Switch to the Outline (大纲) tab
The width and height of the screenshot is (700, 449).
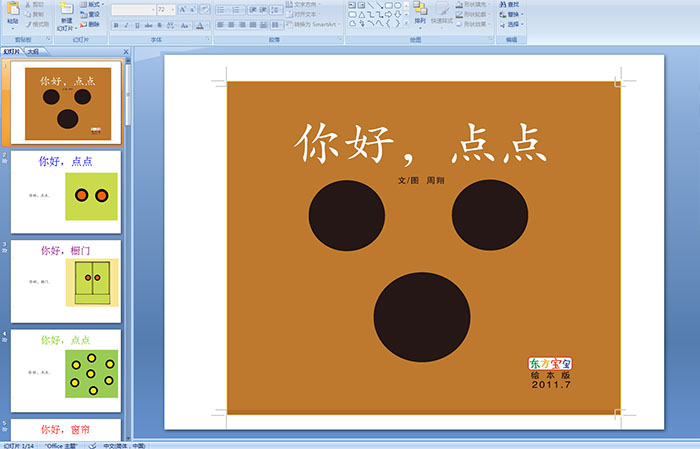pyautogui.click(x=33, y=52)
